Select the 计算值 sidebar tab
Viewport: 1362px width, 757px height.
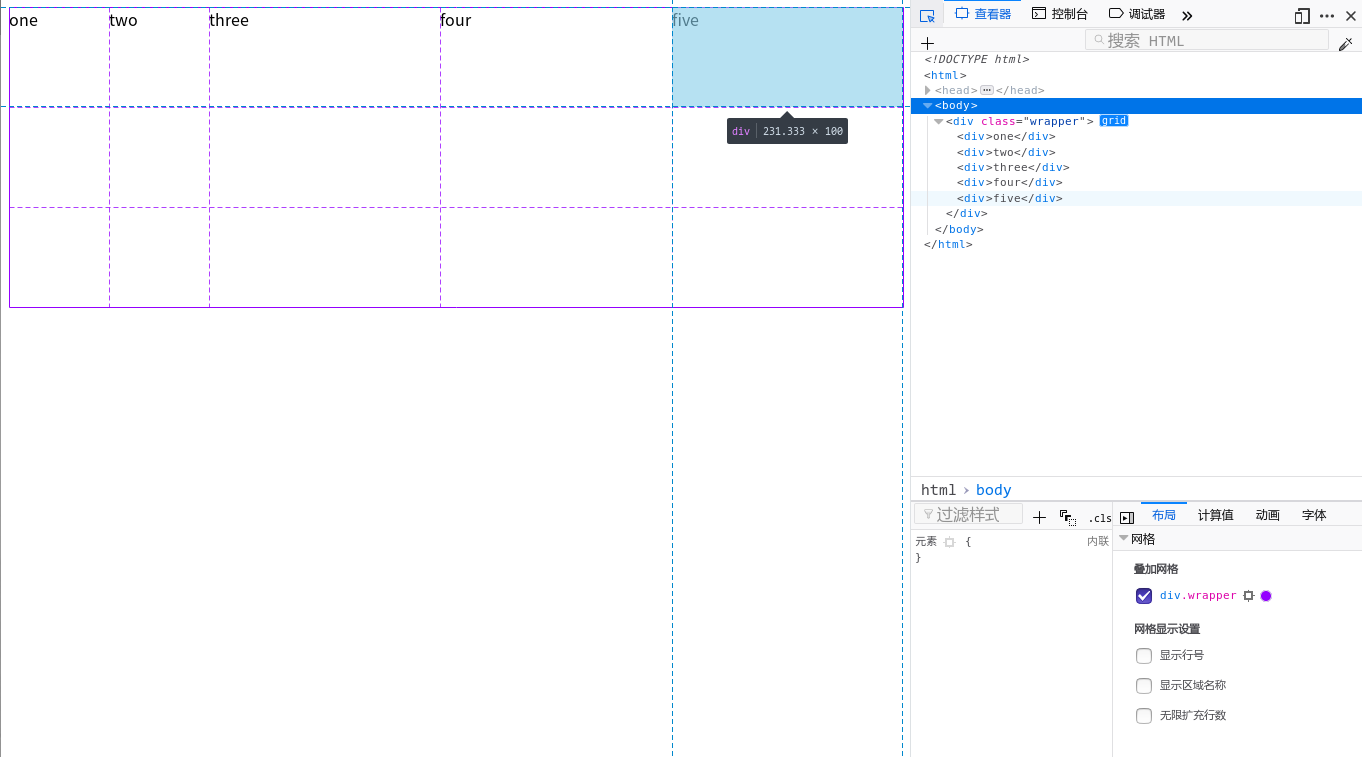coord(1216,515)
